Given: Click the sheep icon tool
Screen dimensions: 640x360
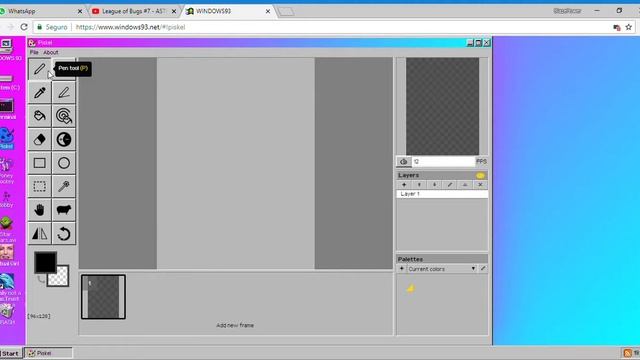Looking at the screenshot, I should (x=64, y=210).
